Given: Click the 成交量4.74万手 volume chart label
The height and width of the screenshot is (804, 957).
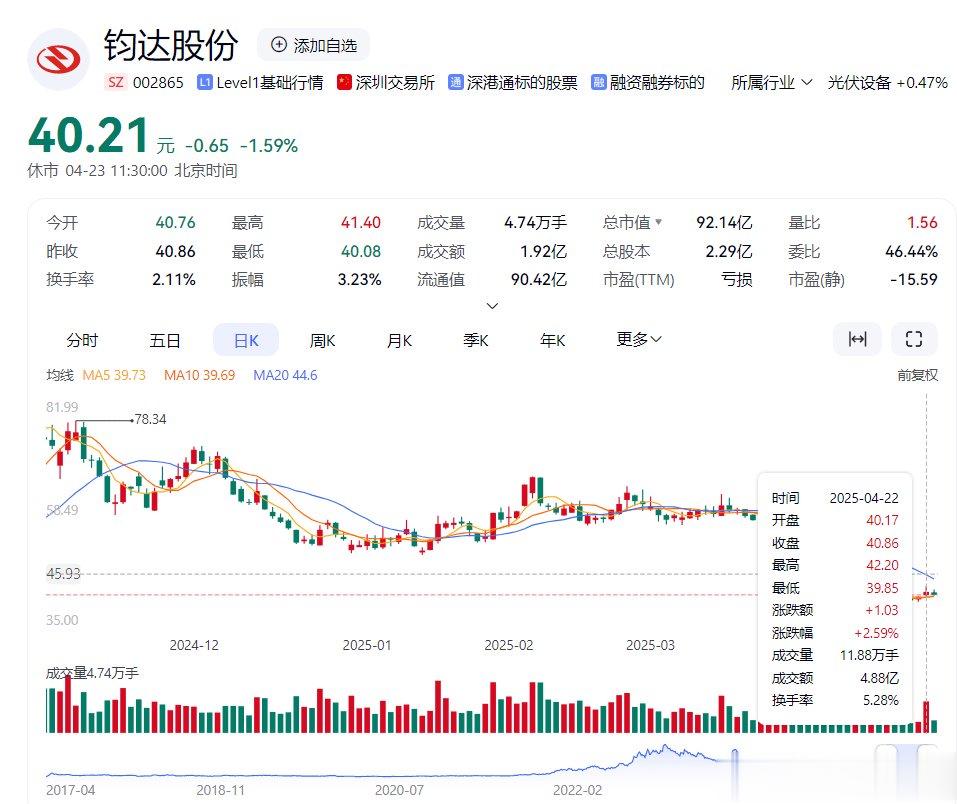Looking at the screenshot, I should pos(92,673).
